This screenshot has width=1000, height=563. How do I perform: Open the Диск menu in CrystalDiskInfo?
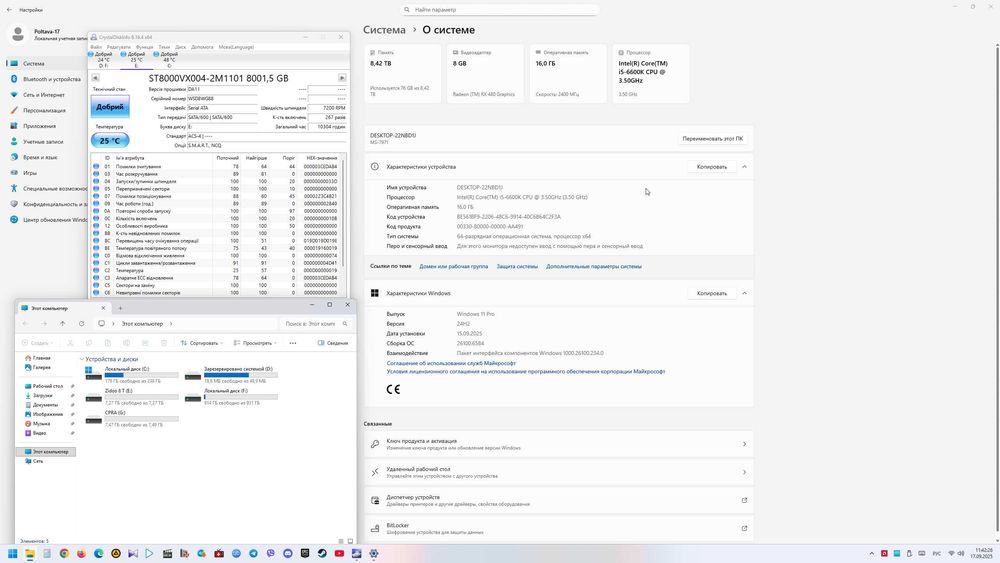(x=180, y=47)
